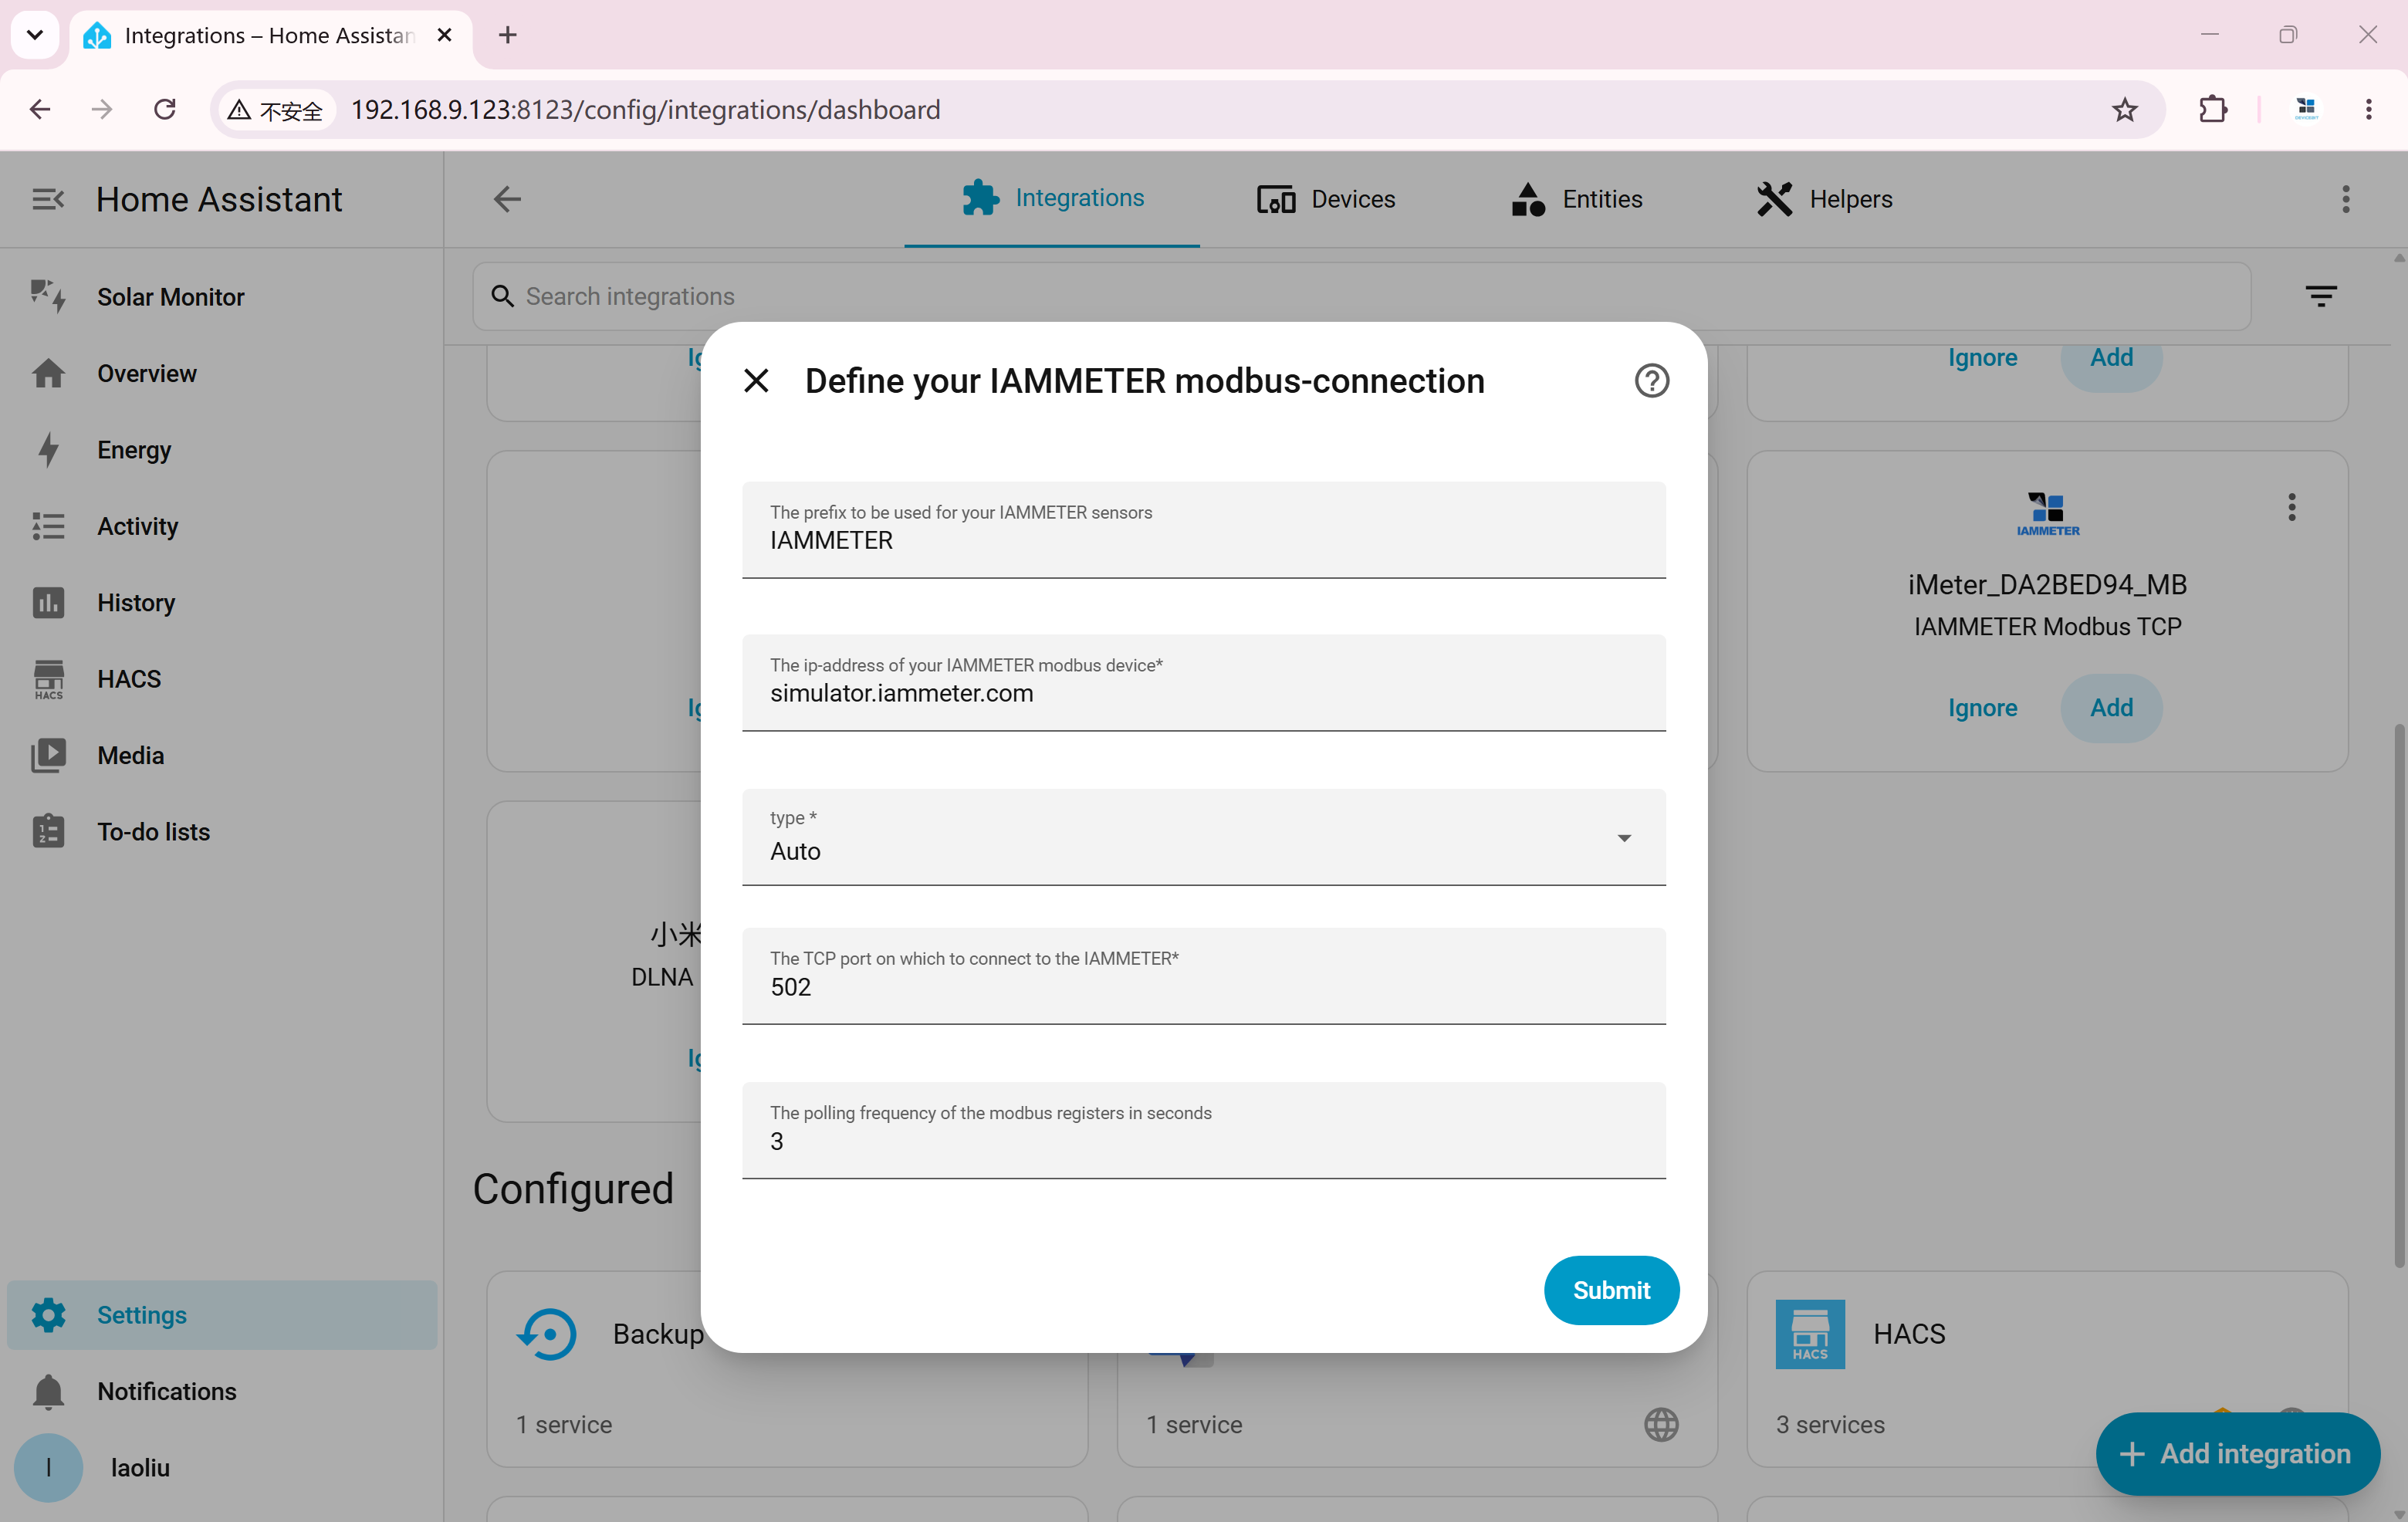This screenshot has width=2408, height=1522.
Task: Open the configured HACS integration card
Action: [2047, 1369]
